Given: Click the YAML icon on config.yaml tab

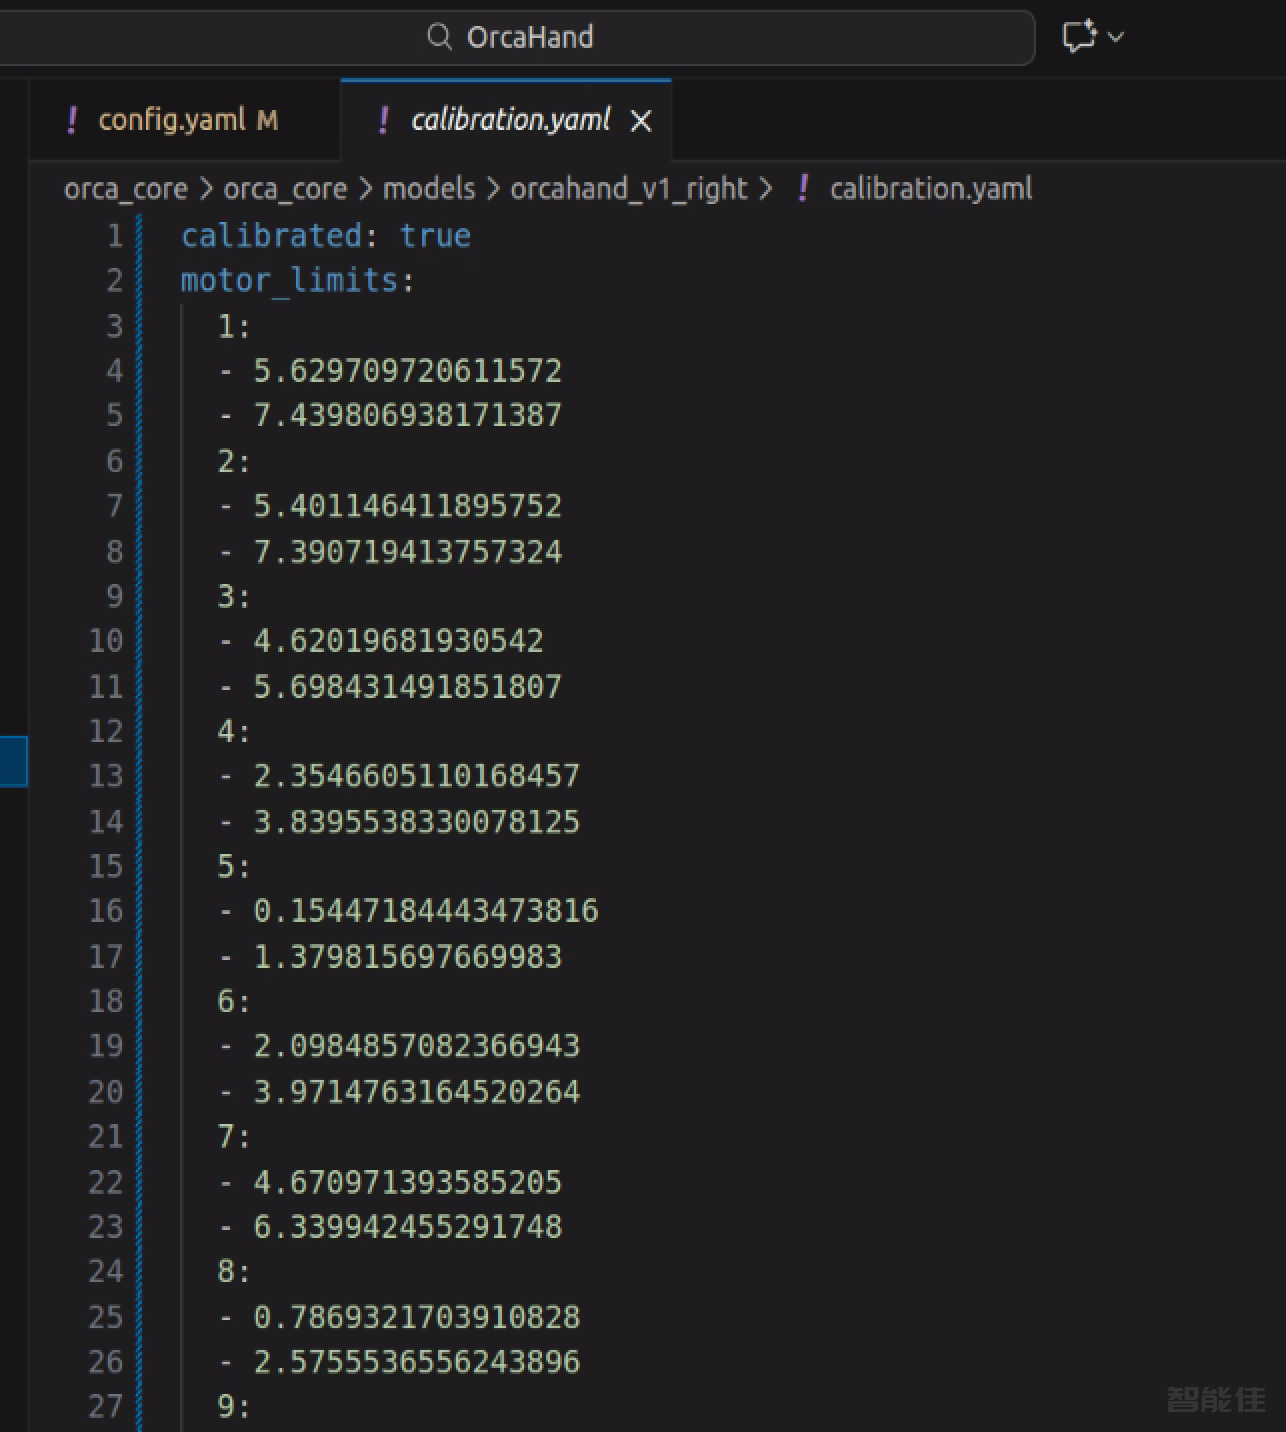Looking at the screenshot, I should pos(71,120).
